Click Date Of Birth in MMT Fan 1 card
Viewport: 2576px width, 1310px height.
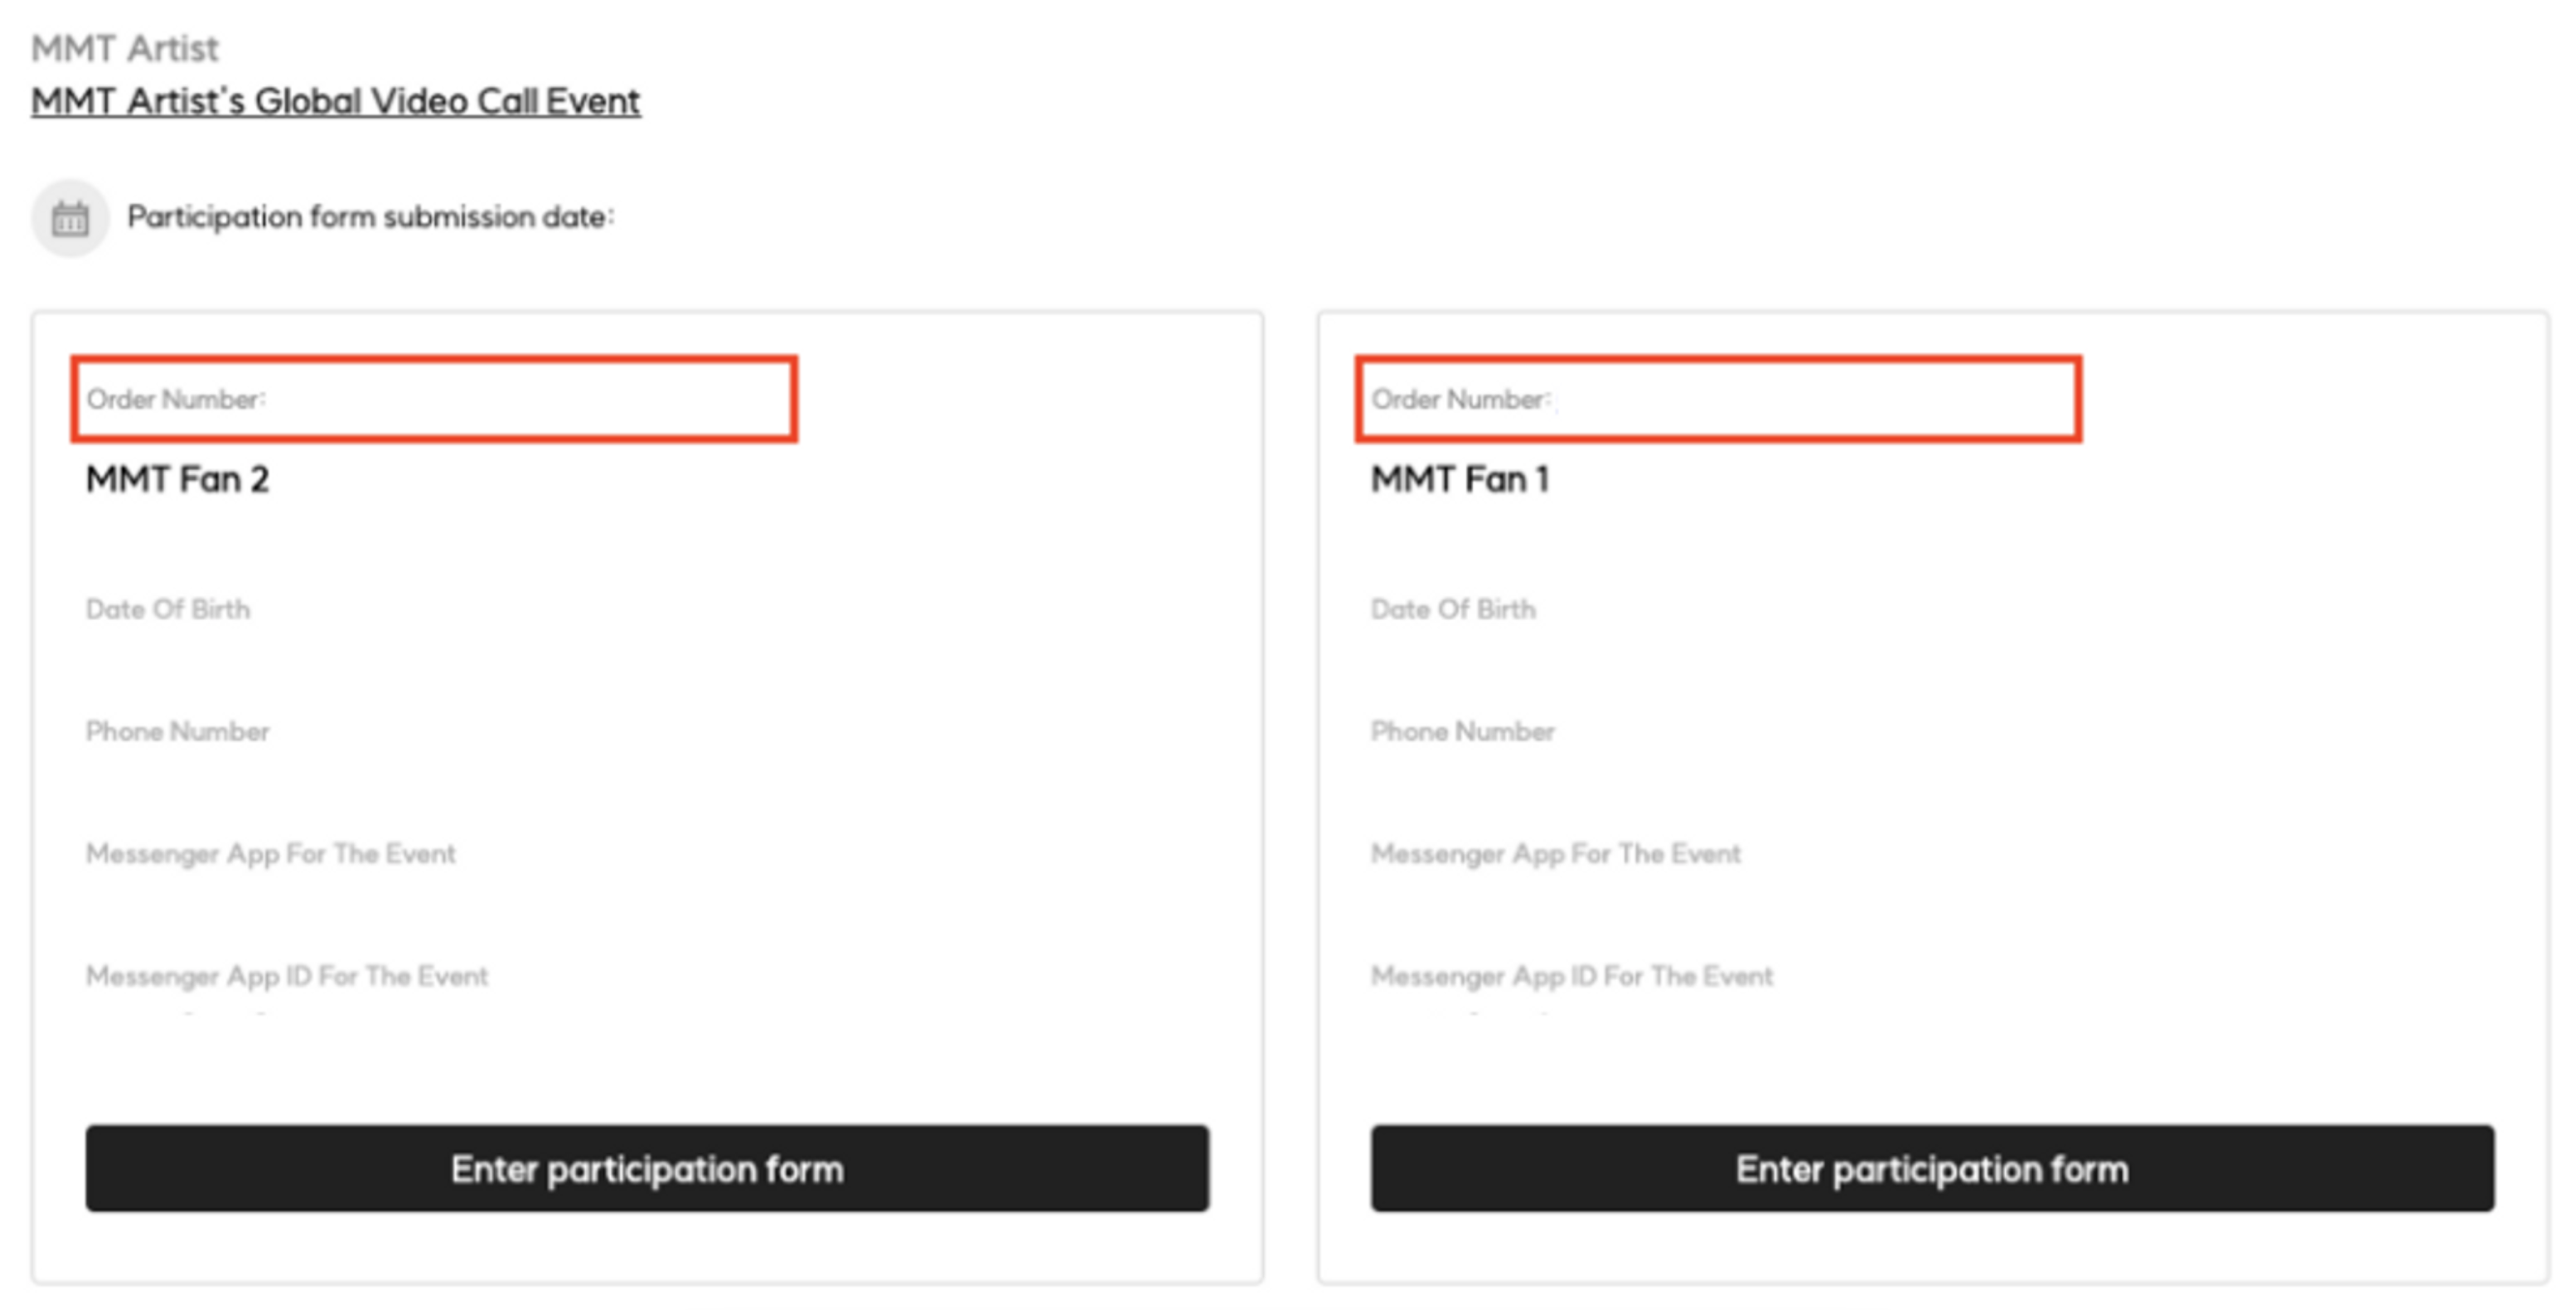[1452, 609]
